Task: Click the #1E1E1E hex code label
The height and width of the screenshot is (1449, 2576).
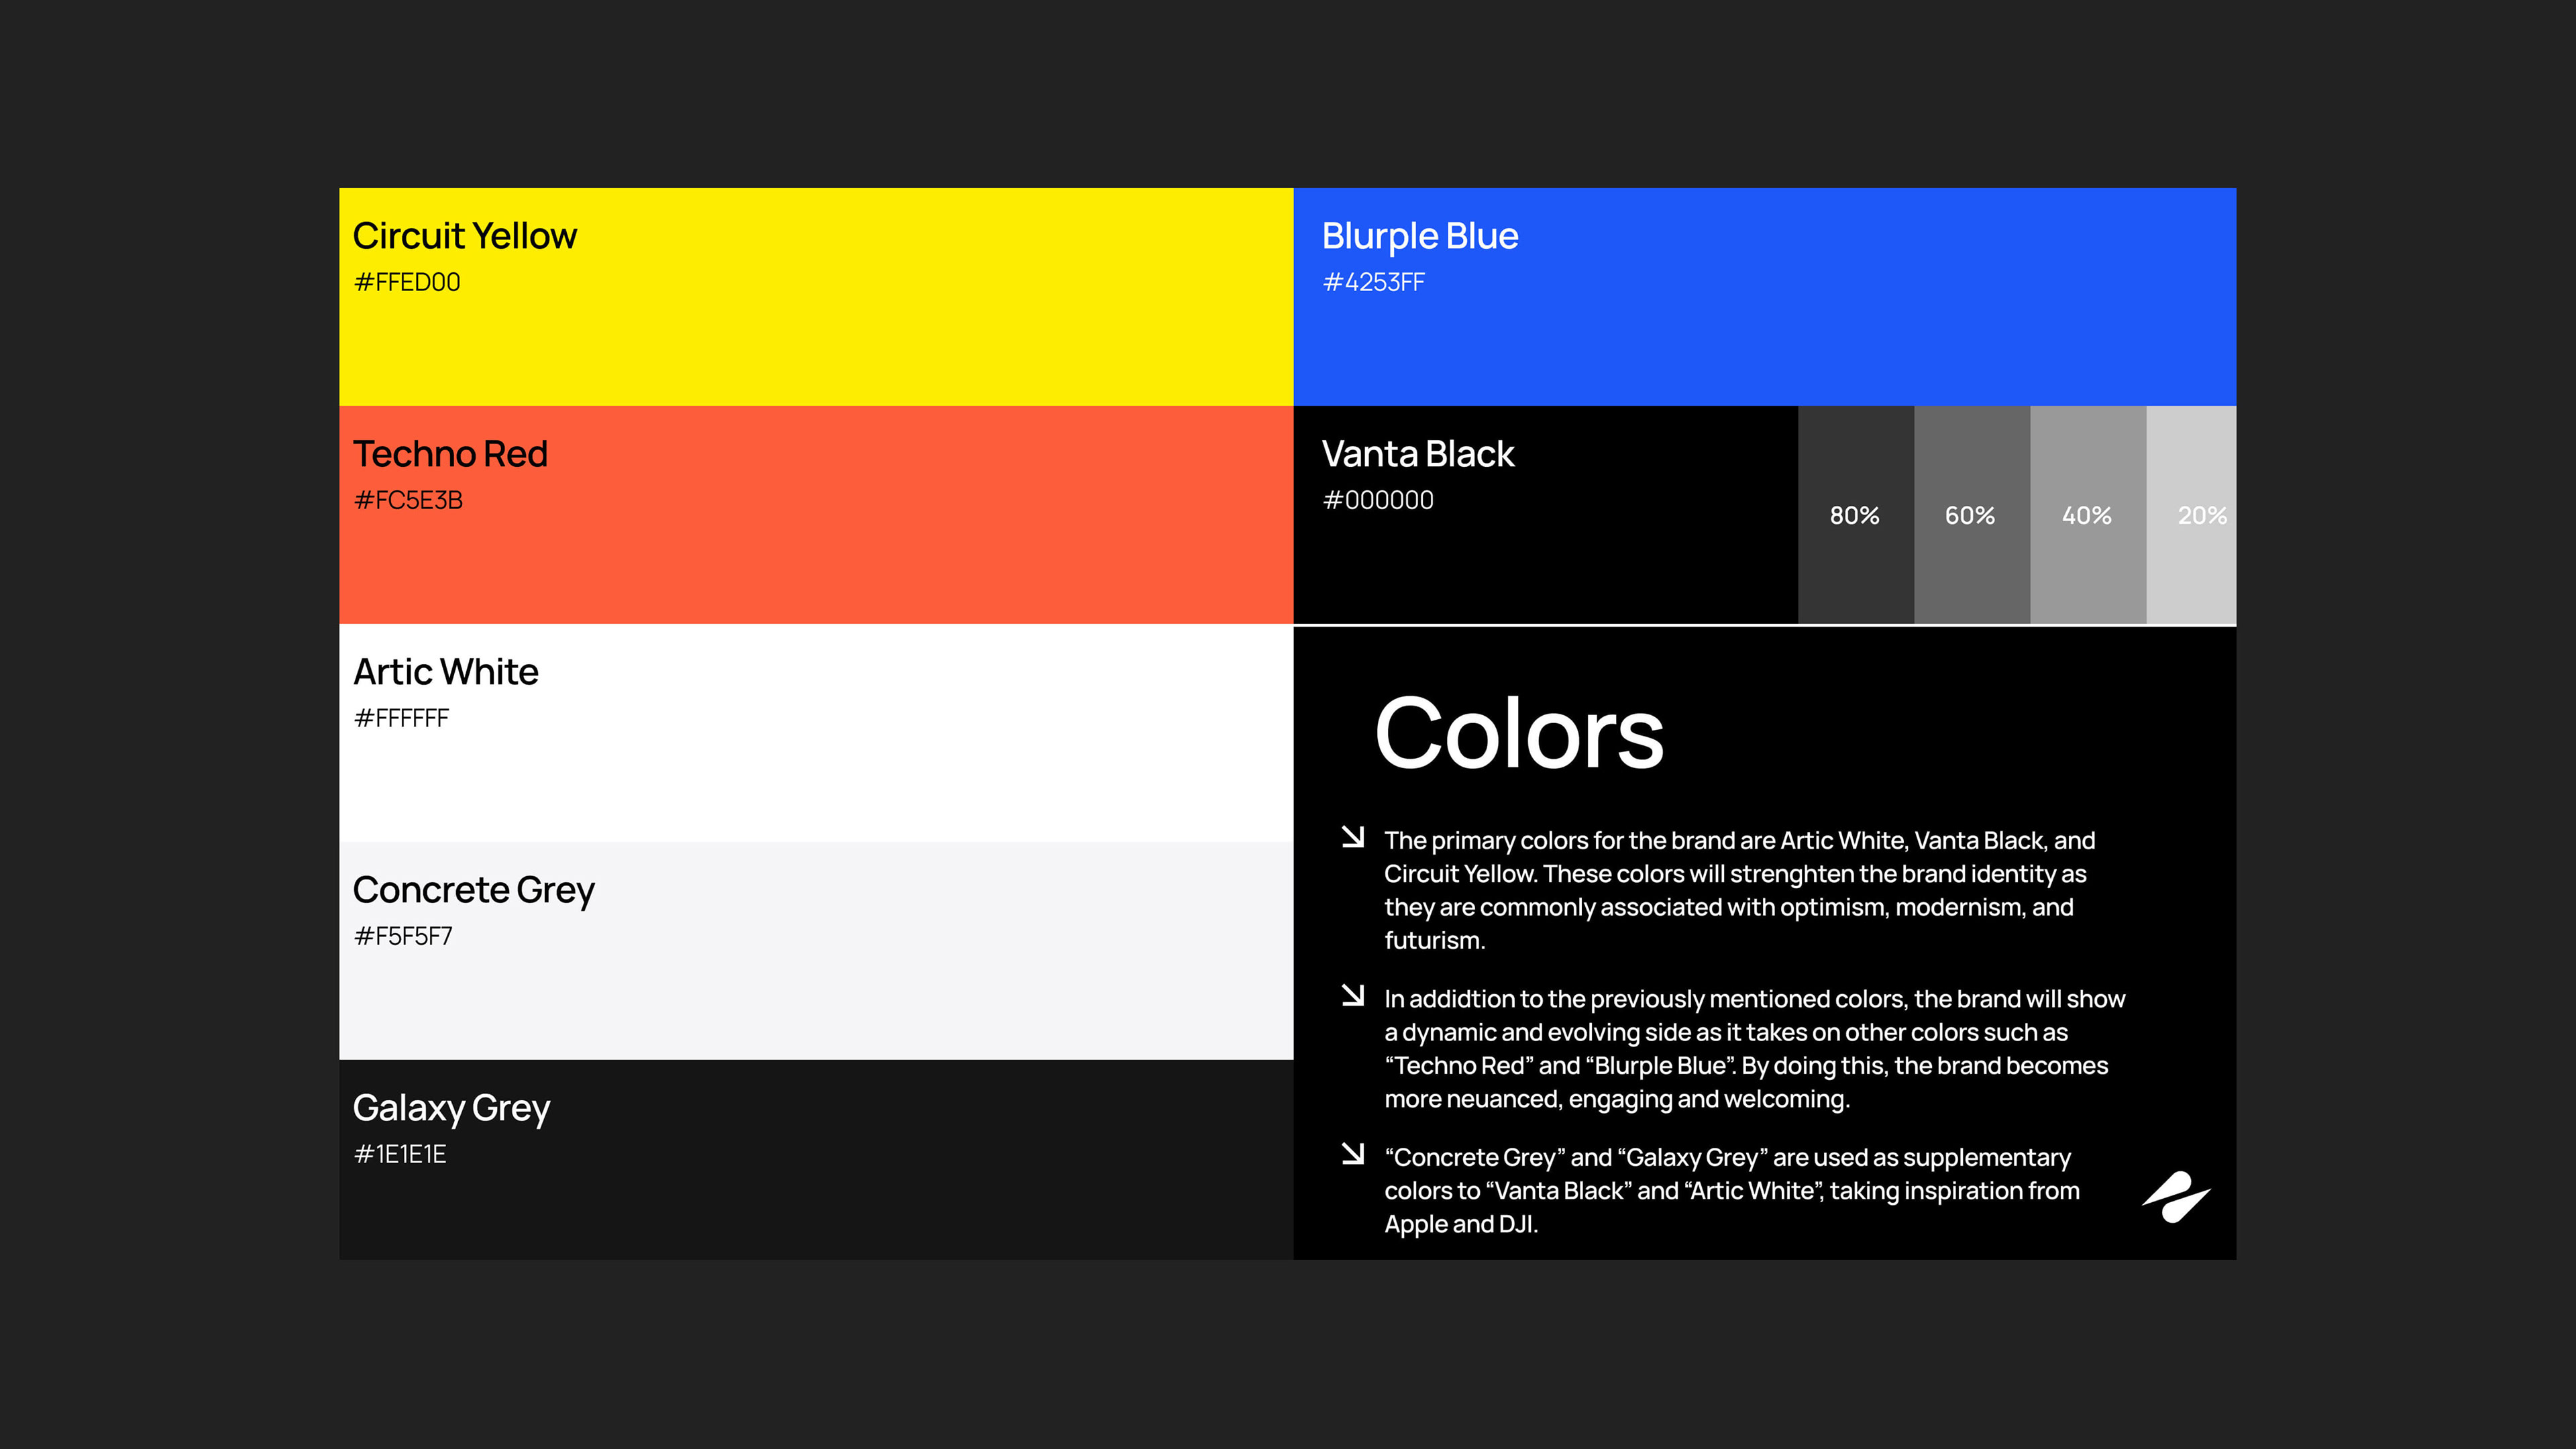Action: coord(400,1154)
